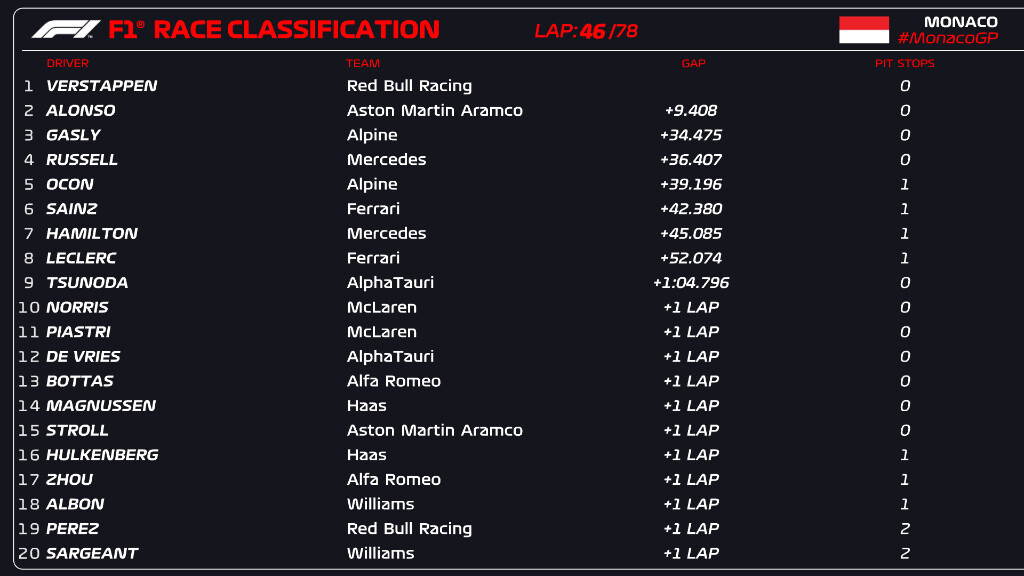Image resolution: width=1024 pixels, height=576 pixels.
Task: Select the DRIVER column header
Action: (x=67, y=63)
